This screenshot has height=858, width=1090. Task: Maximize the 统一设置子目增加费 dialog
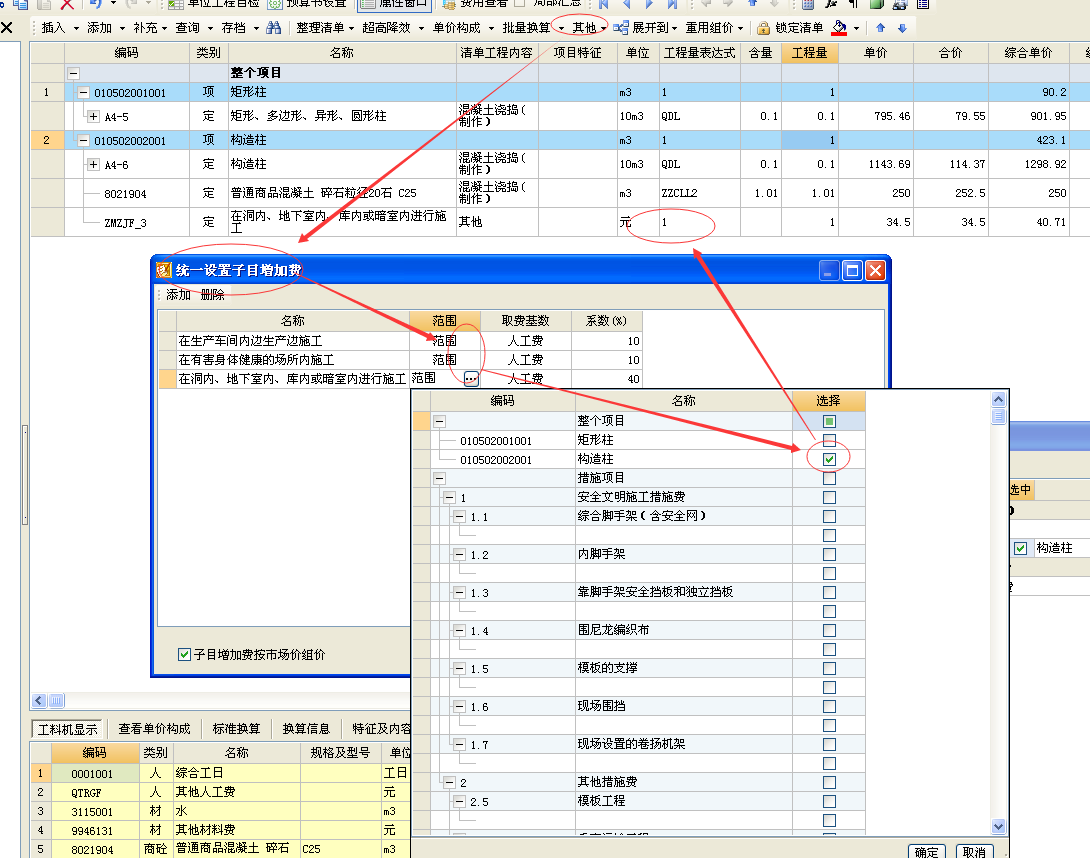852,270
